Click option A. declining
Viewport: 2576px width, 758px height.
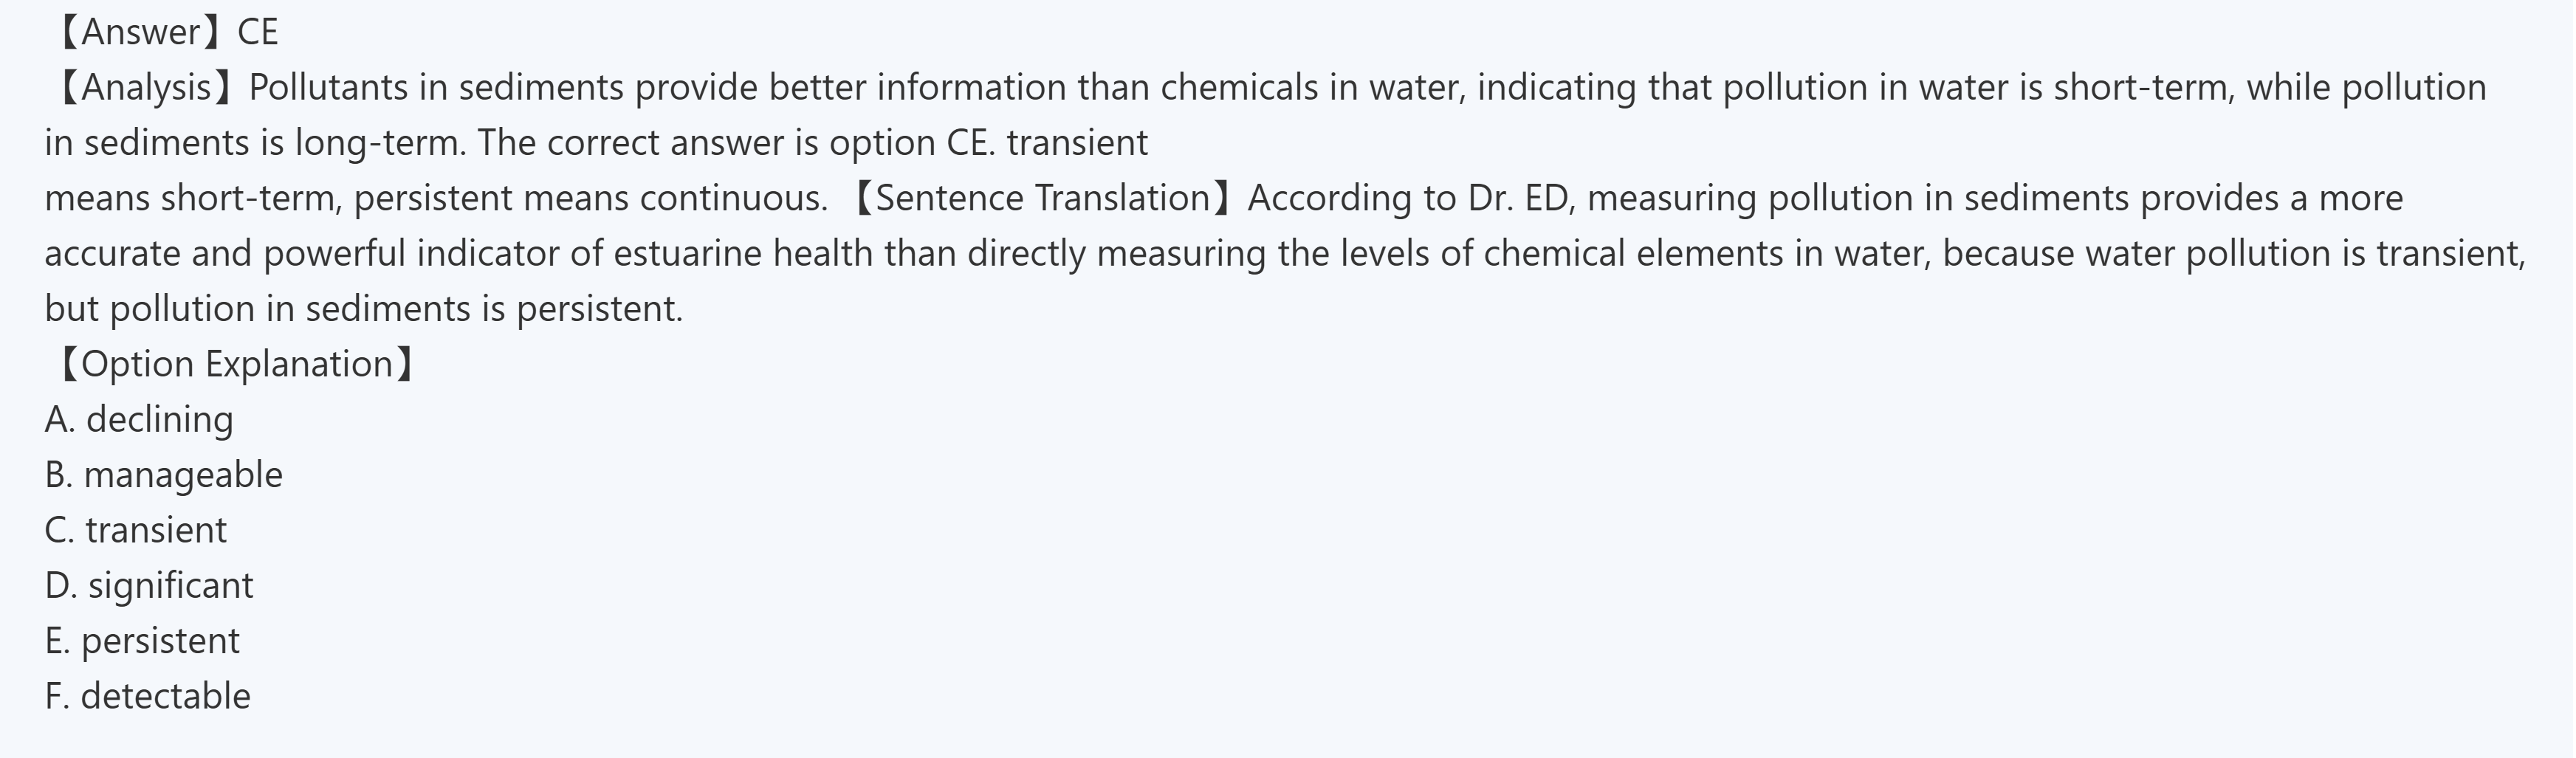[x=139, y=419]
